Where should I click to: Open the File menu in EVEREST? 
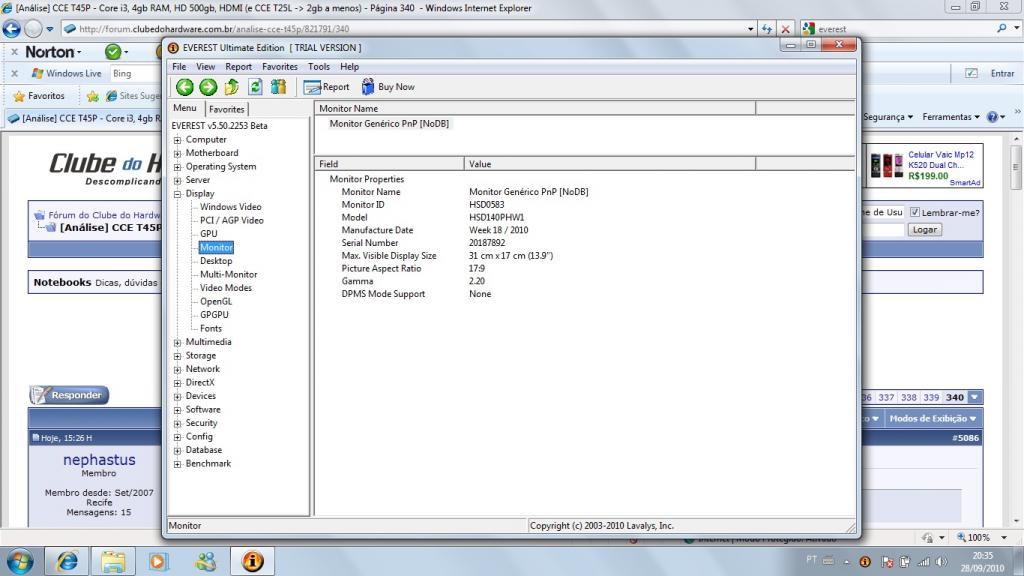179,67
